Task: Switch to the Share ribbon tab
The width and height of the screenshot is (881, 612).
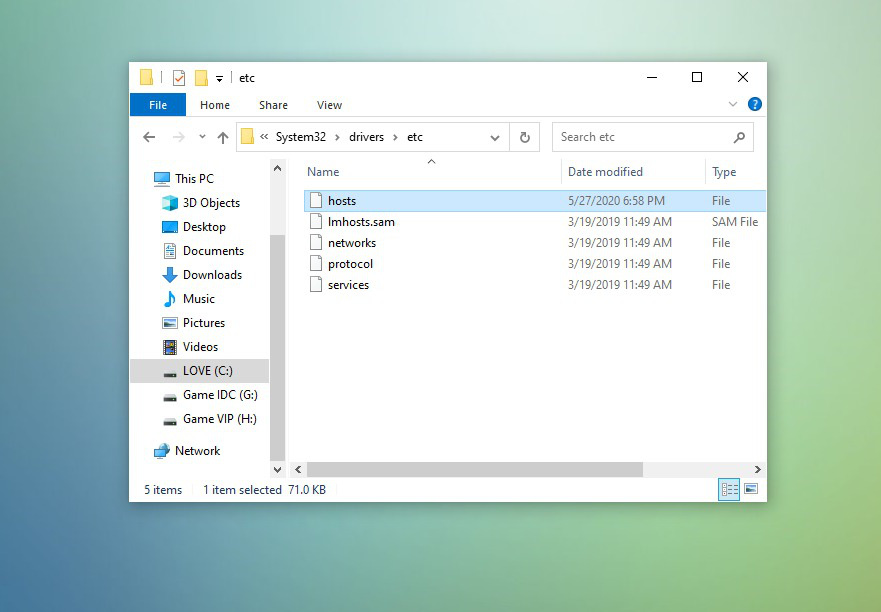Action: tap(273, 105)
